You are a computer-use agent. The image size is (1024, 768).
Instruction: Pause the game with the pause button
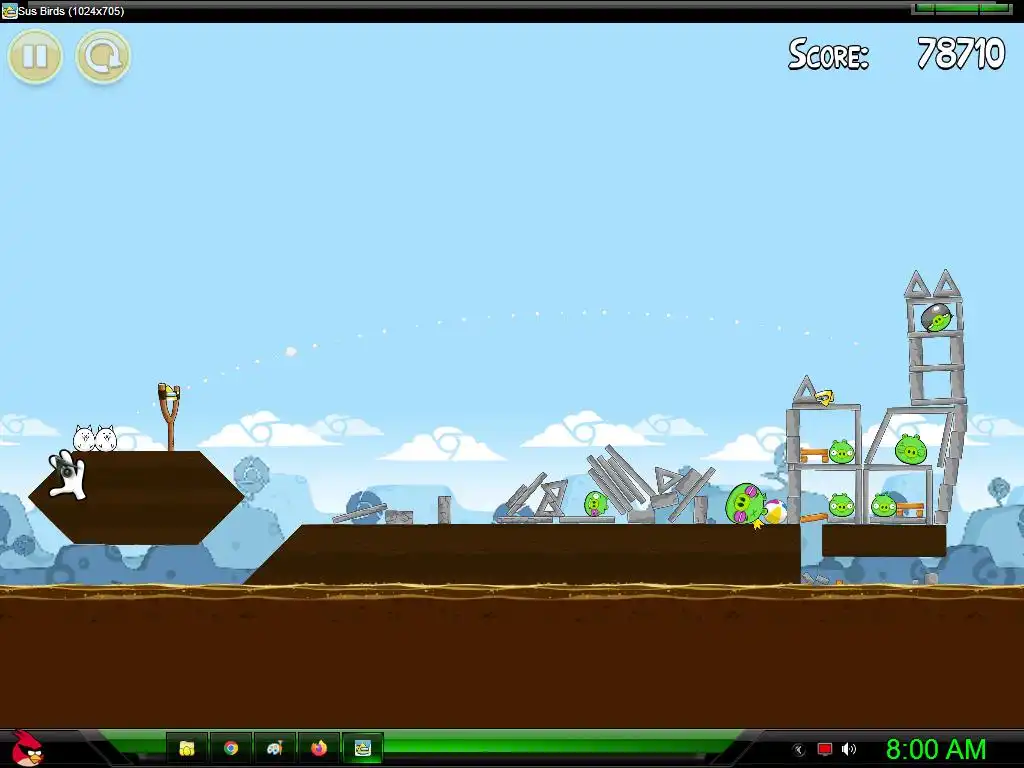point(35,56)
